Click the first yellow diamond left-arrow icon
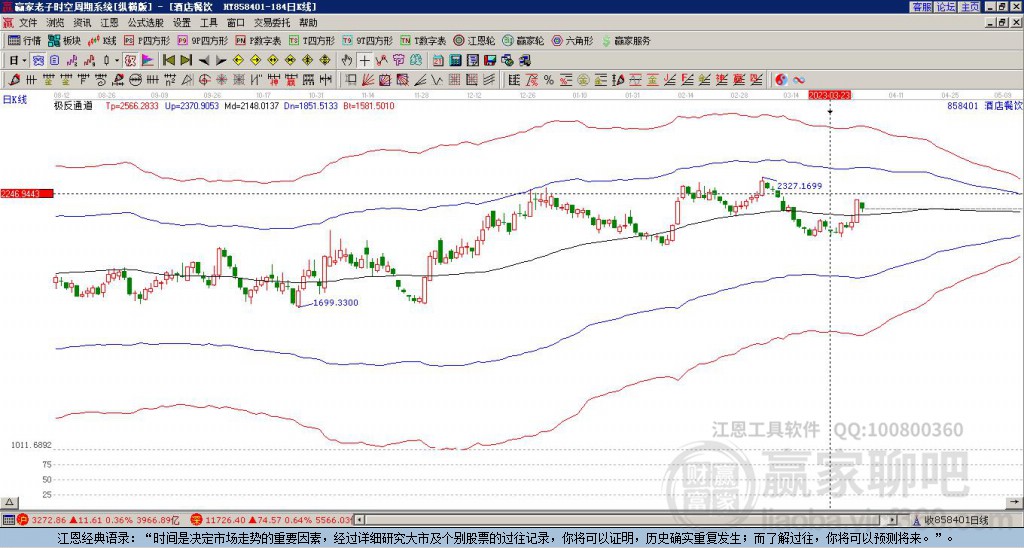Image resolution: width=1024 pixels, height=548 pixels. [x=238, y=60]
